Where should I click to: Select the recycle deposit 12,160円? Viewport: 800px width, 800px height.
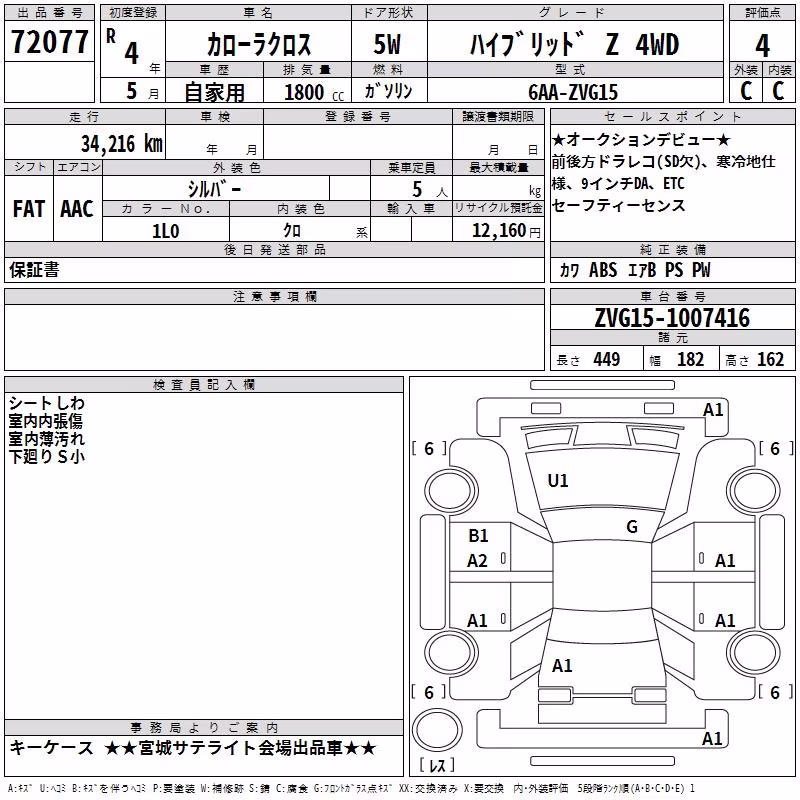pyautogui.click(x=506, y=231)
